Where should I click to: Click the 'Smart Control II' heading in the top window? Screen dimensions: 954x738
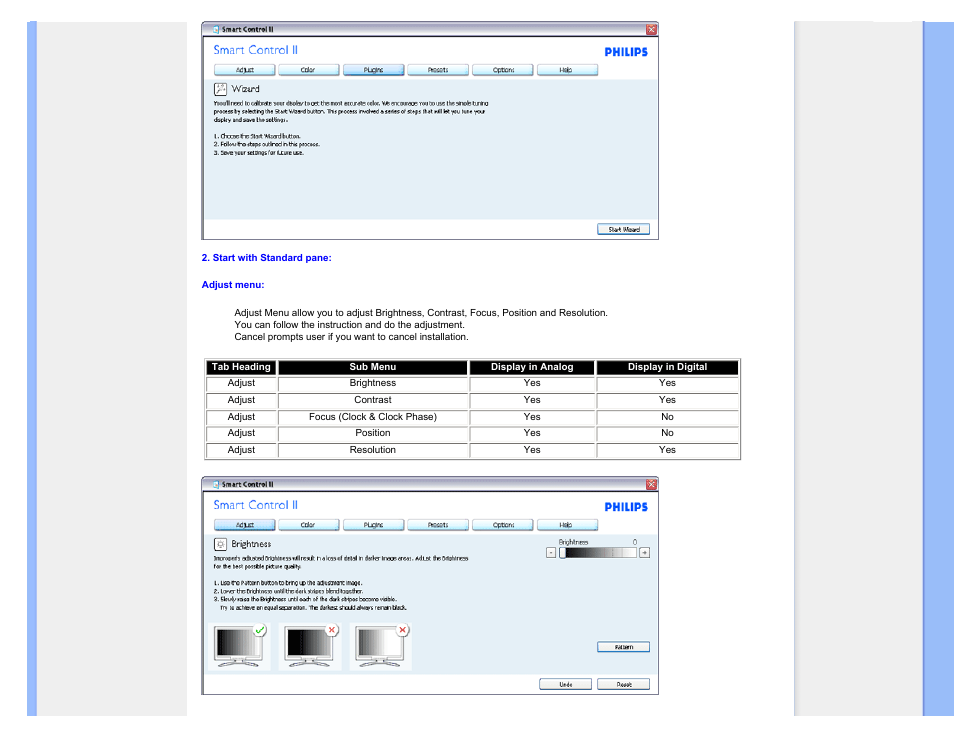point(256,50)
